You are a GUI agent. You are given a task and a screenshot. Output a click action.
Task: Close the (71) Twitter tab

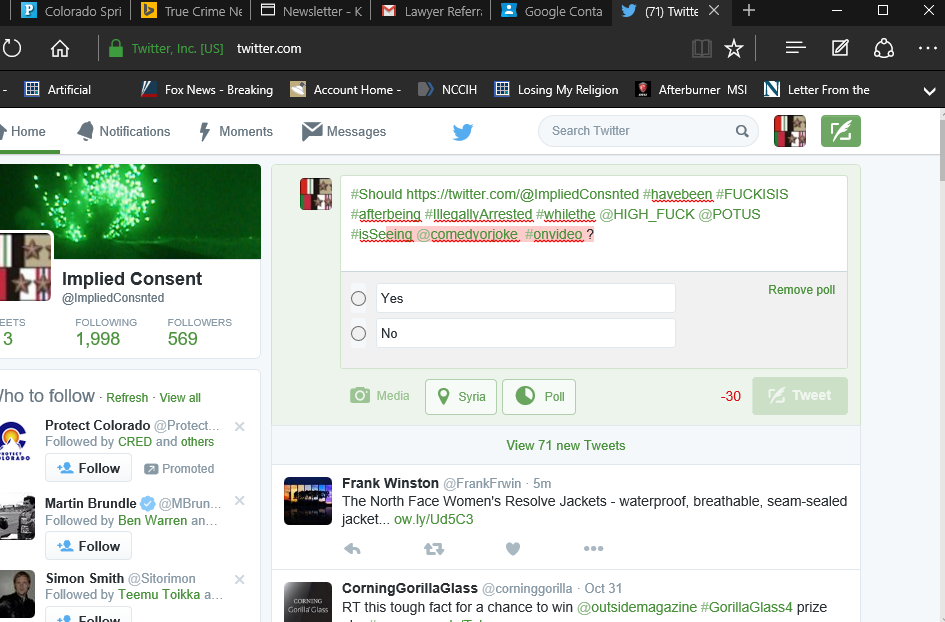pos(714,10)
